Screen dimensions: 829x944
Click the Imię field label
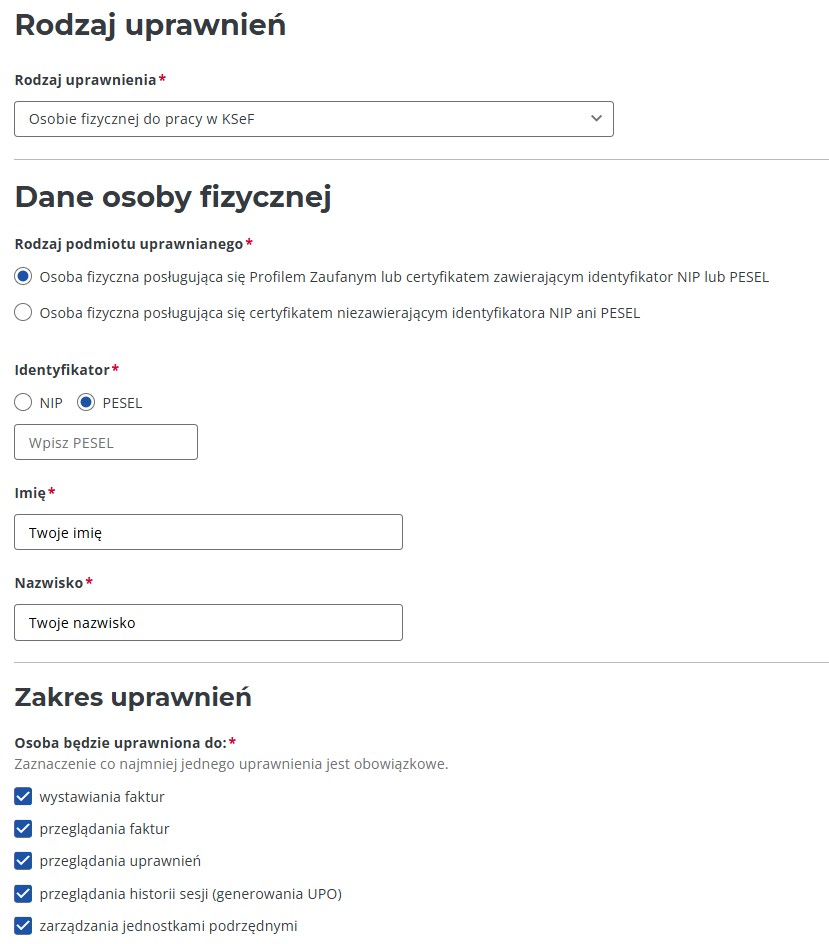point(30,493)
